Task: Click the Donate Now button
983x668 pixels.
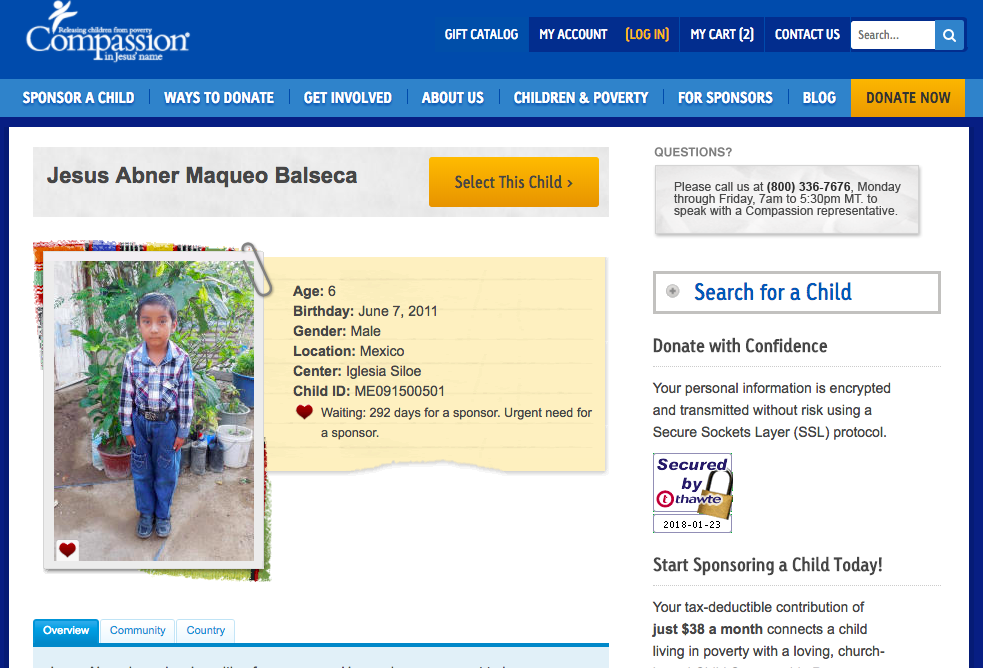Action: (x=908, y=98)
